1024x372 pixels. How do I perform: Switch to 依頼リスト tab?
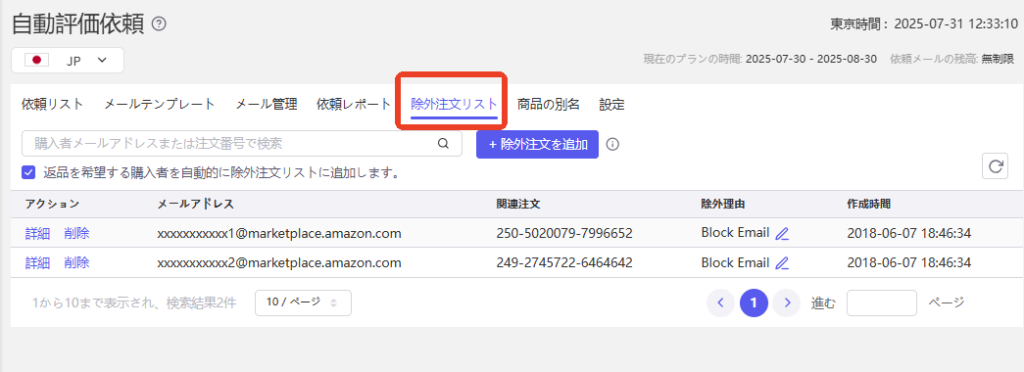point(52,104)
